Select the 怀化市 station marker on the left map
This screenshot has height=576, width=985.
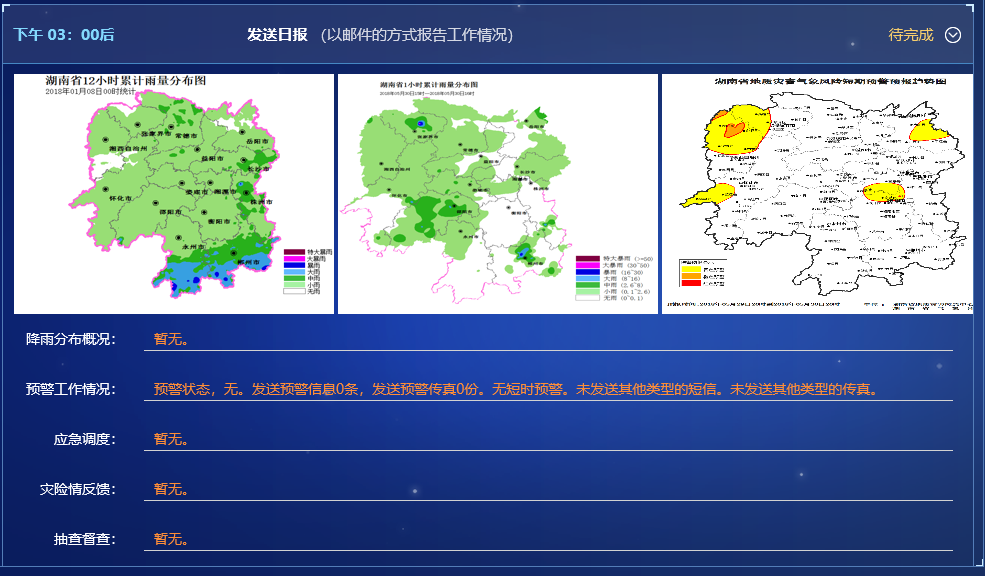coord(107,188)
